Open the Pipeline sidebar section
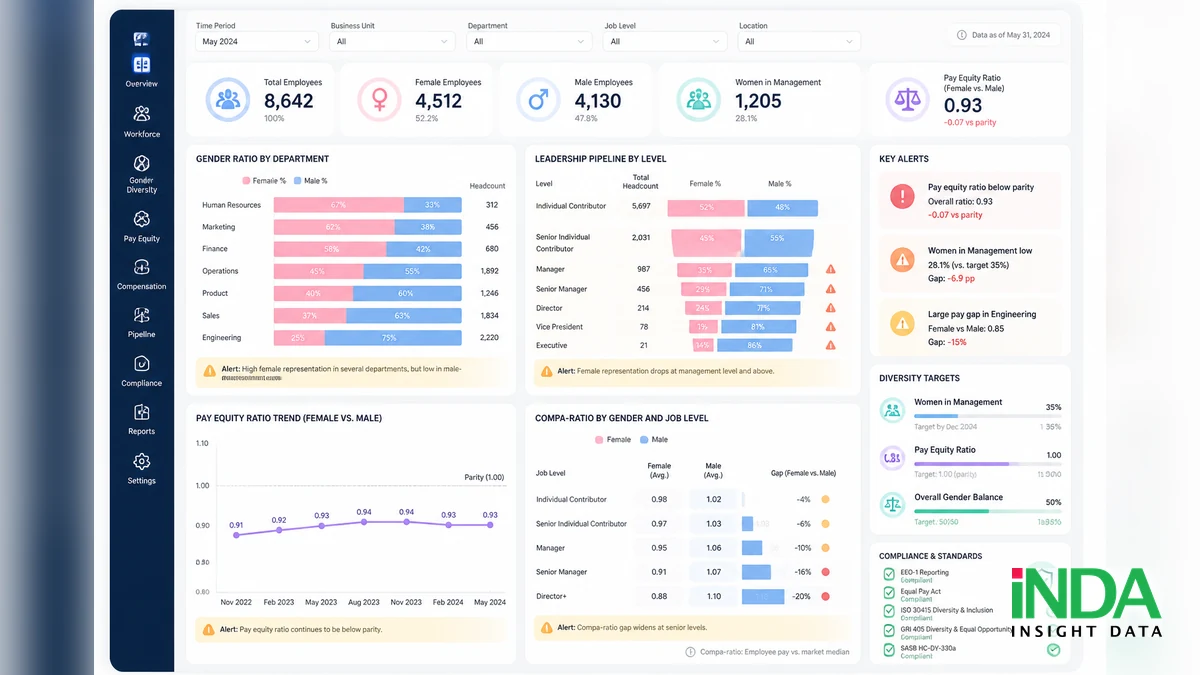This screenshot has width=1200, height=675. point(141,322)
